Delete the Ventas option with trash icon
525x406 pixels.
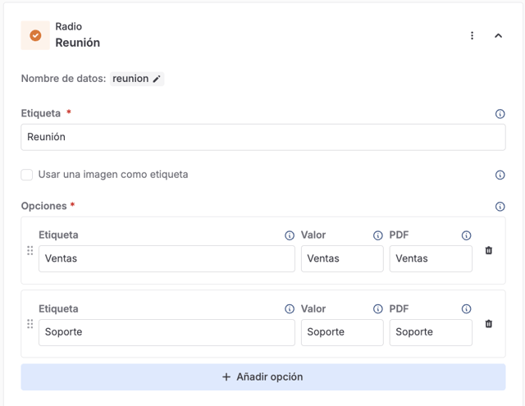point(489,250)
